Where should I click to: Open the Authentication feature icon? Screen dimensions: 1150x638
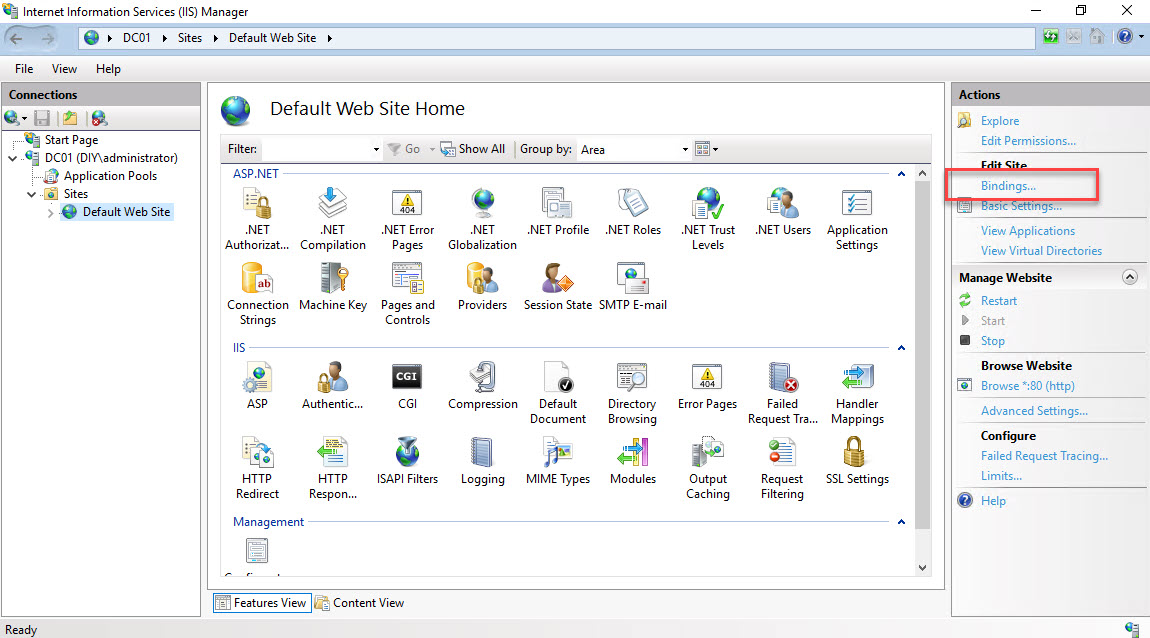(332, 386)
